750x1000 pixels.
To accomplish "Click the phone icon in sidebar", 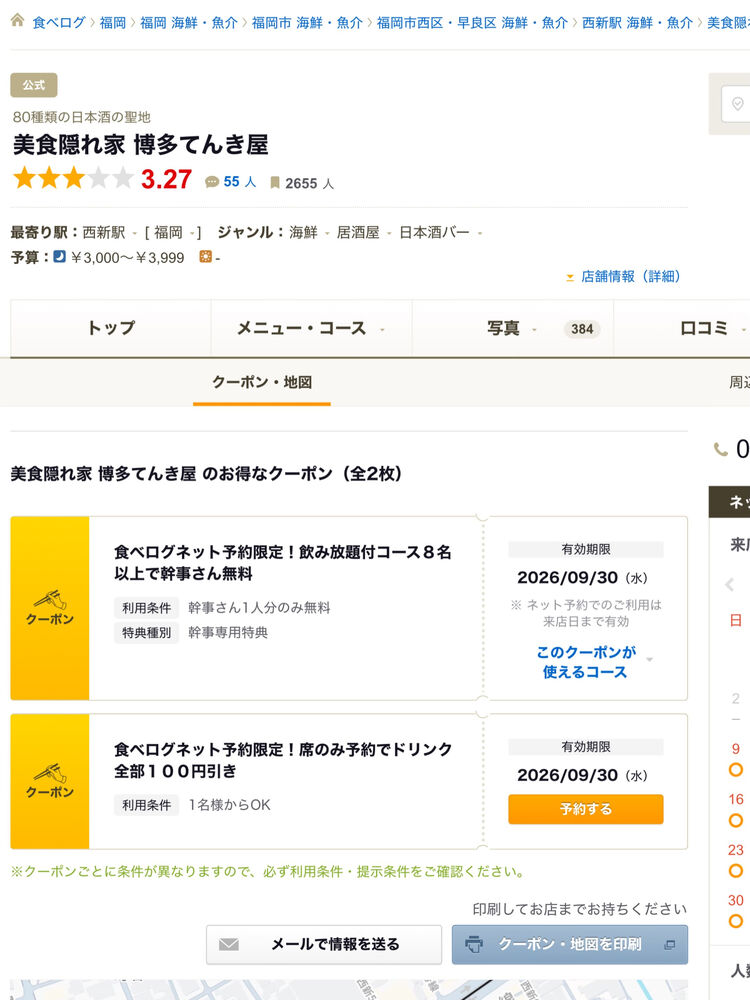I will point(721,450).
